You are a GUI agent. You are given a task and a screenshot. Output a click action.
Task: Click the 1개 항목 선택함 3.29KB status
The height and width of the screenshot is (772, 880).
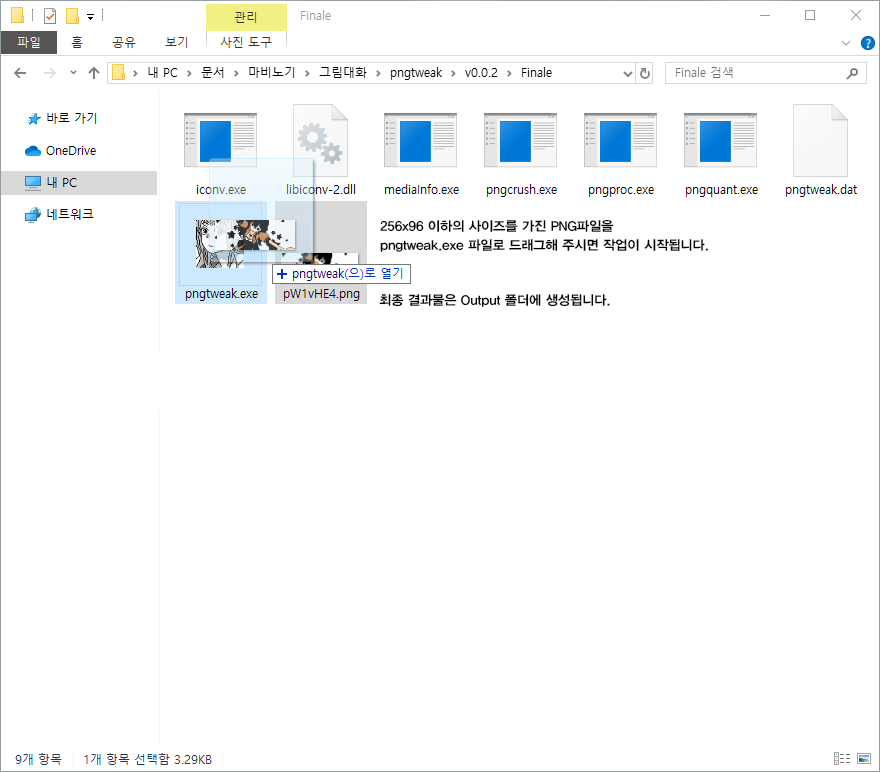pyautogui.click(x=148, y=759)
